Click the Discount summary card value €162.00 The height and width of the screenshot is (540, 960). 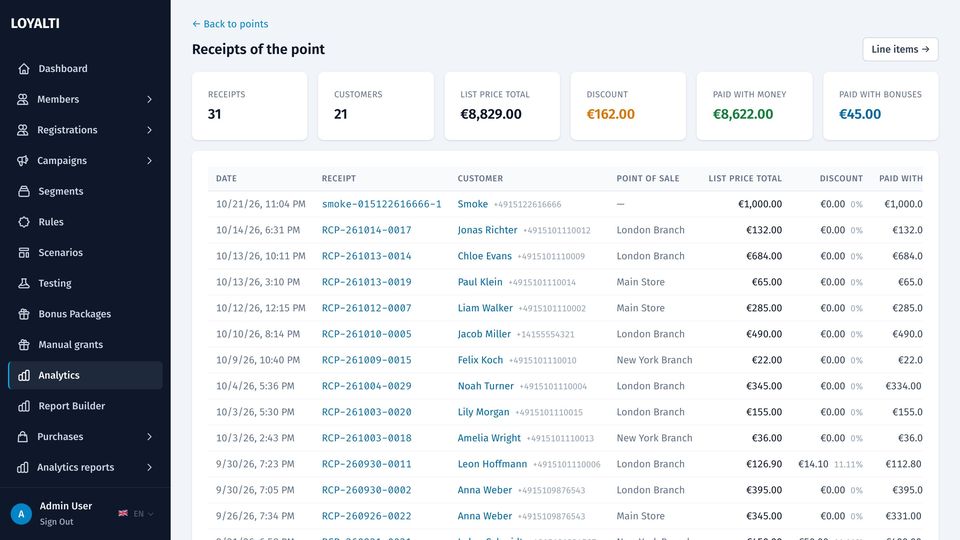click(x=610, y=114)
